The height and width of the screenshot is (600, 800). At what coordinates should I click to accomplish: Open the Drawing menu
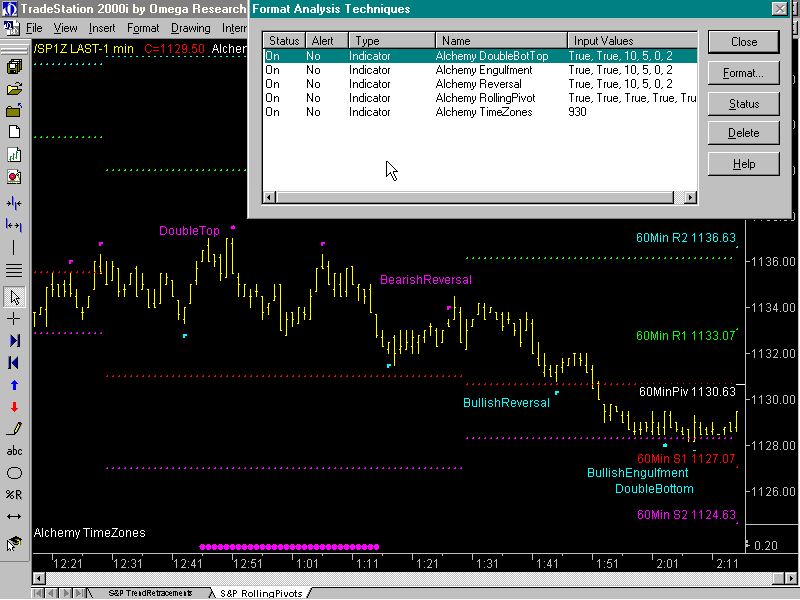190,28
